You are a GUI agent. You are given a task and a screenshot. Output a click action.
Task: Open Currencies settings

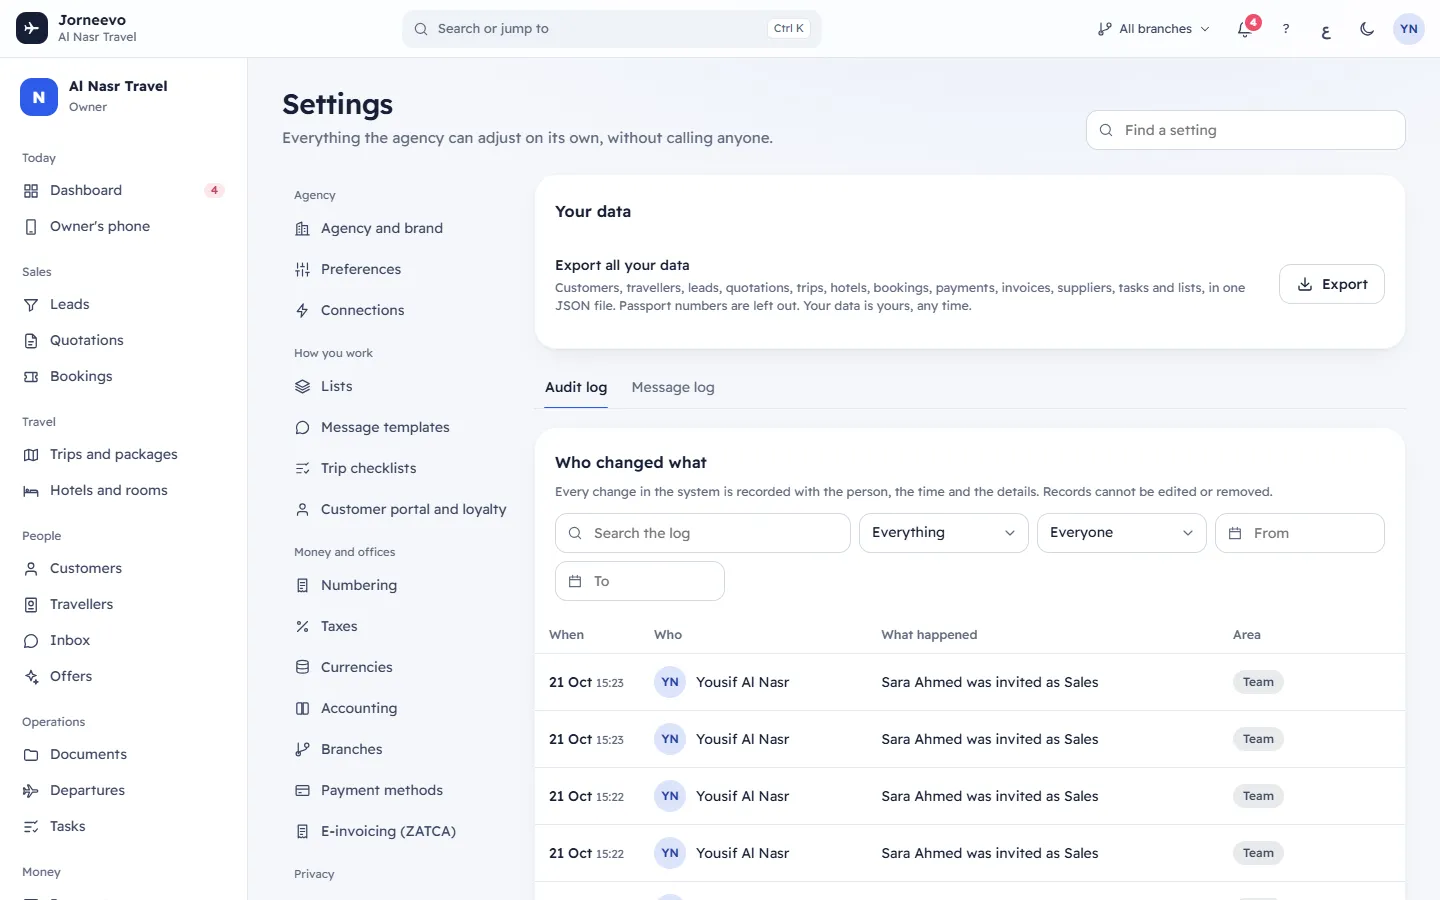(x=400, y=667)
